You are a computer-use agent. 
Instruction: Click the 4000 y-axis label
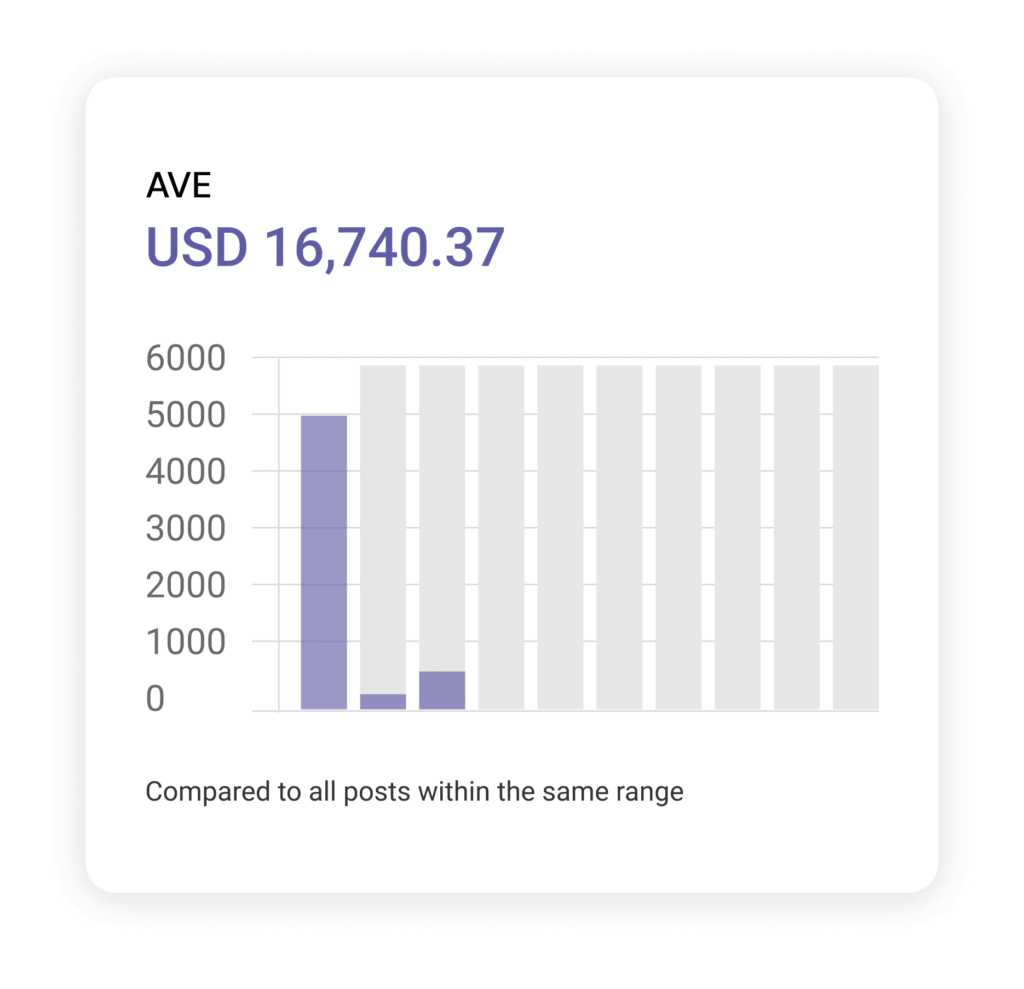tap(186, 472)
